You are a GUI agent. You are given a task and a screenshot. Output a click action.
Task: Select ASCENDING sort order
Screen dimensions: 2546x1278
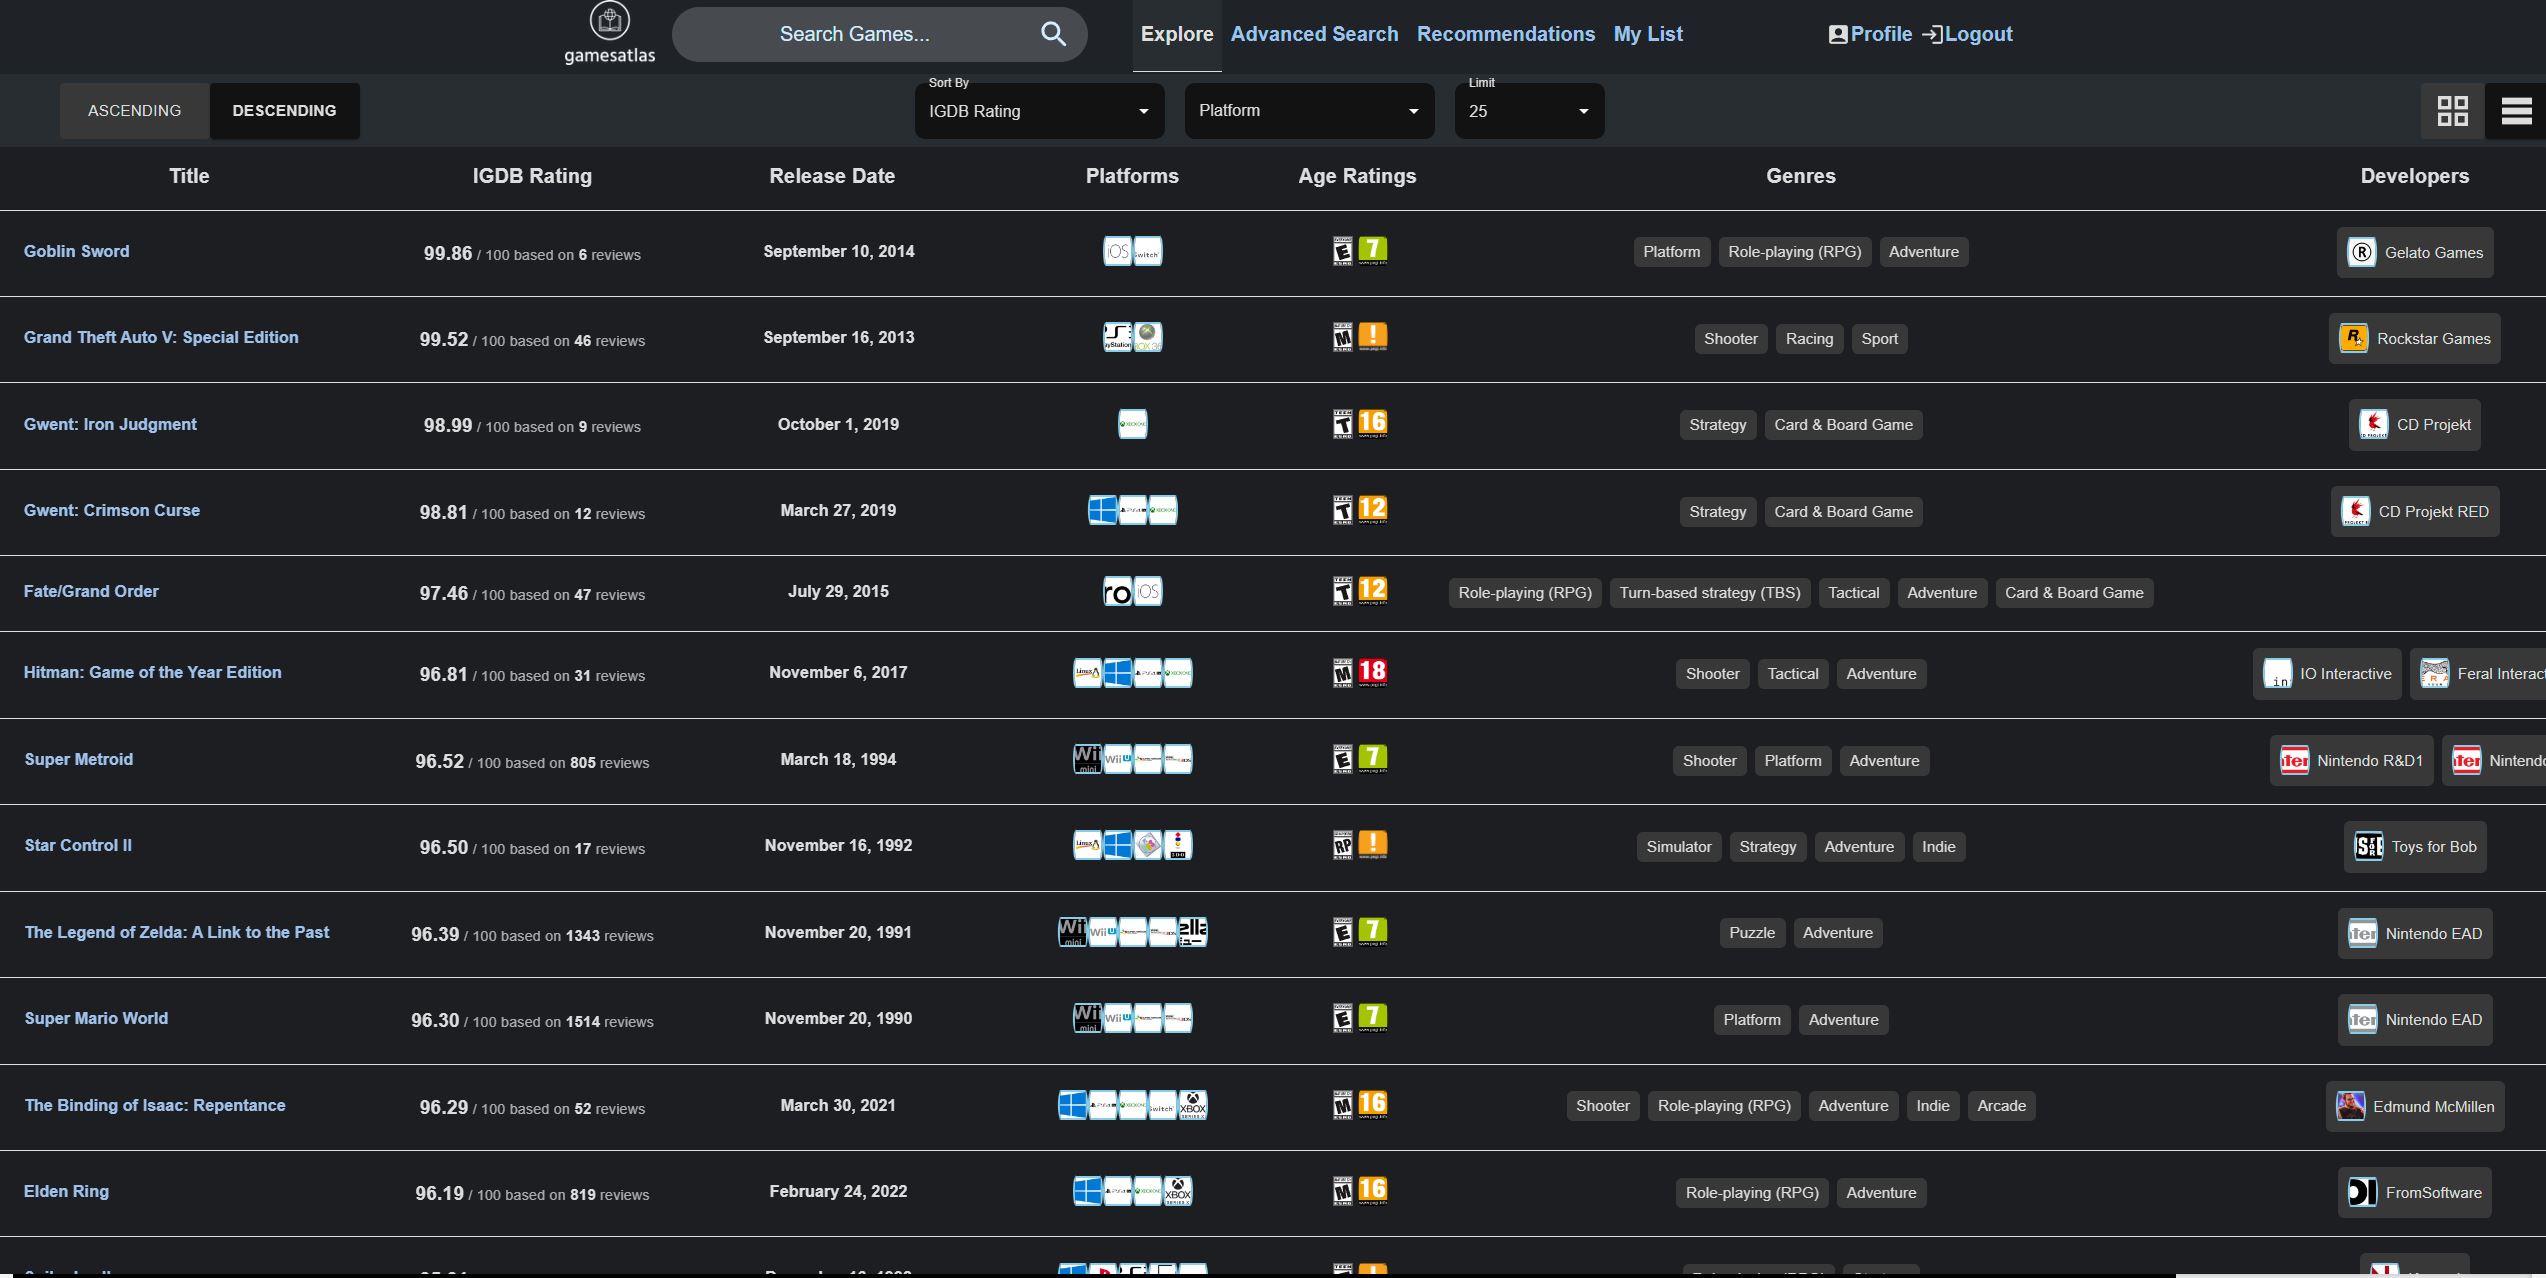coord(135,111)
